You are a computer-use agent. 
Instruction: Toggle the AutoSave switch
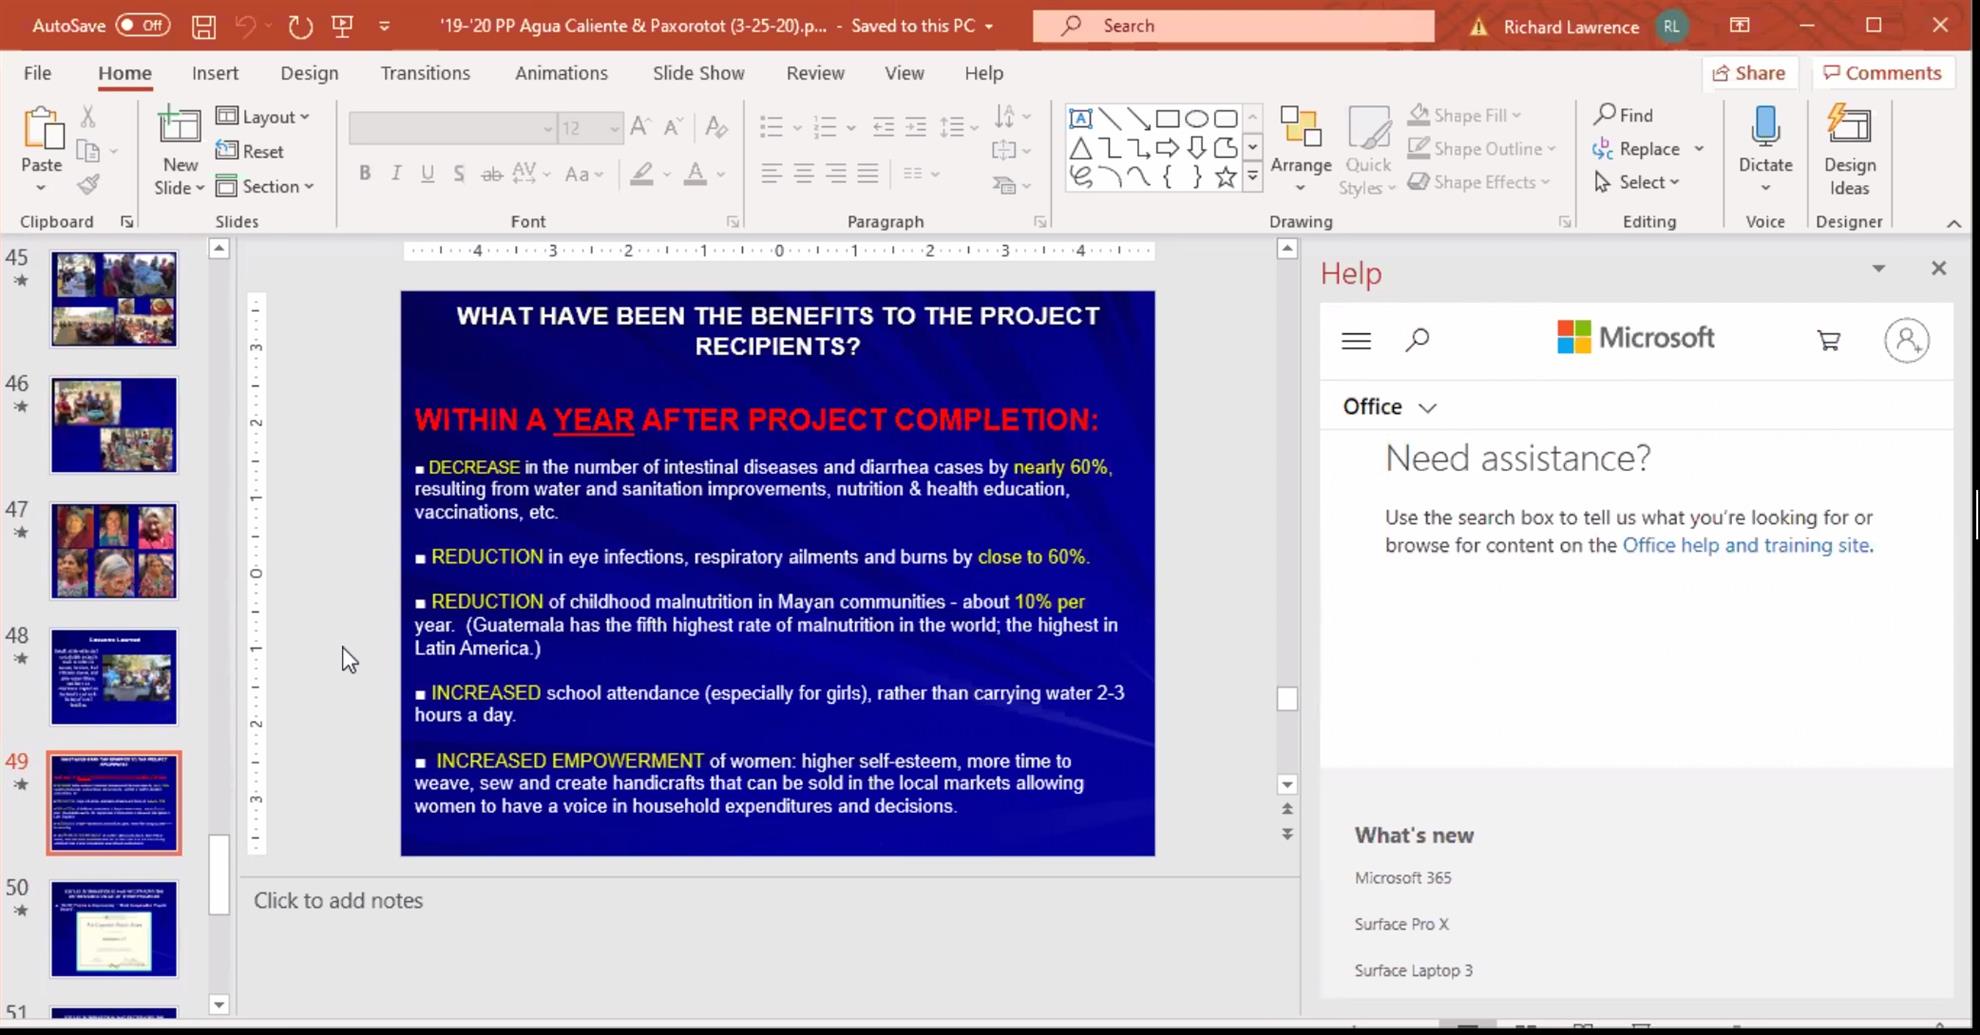[142, 26]
